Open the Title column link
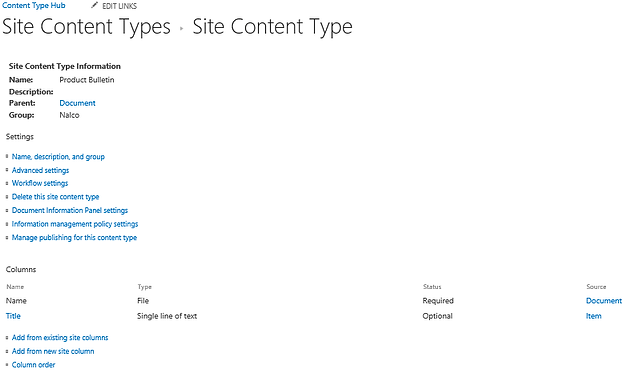The height and width of the screenshot is (377, 630). click(13, 316)
